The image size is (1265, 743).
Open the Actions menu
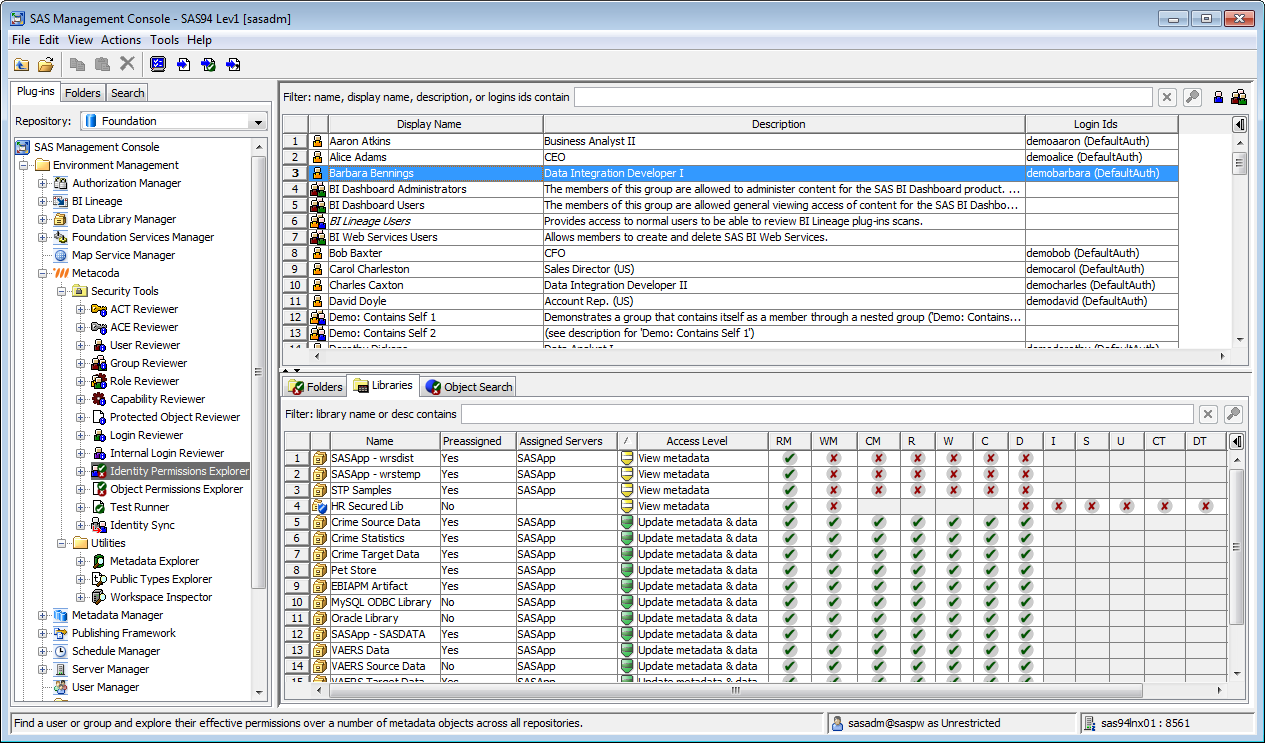point(121,40)
